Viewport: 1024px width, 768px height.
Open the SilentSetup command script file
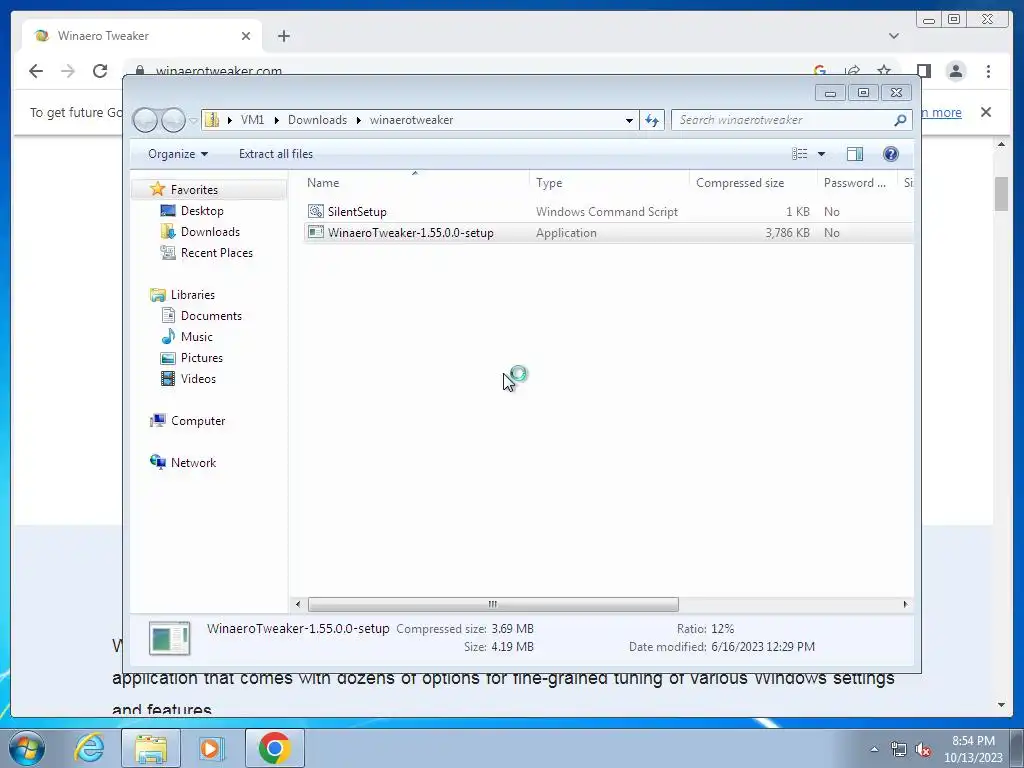pyautogui.click(x=357, y=212)
